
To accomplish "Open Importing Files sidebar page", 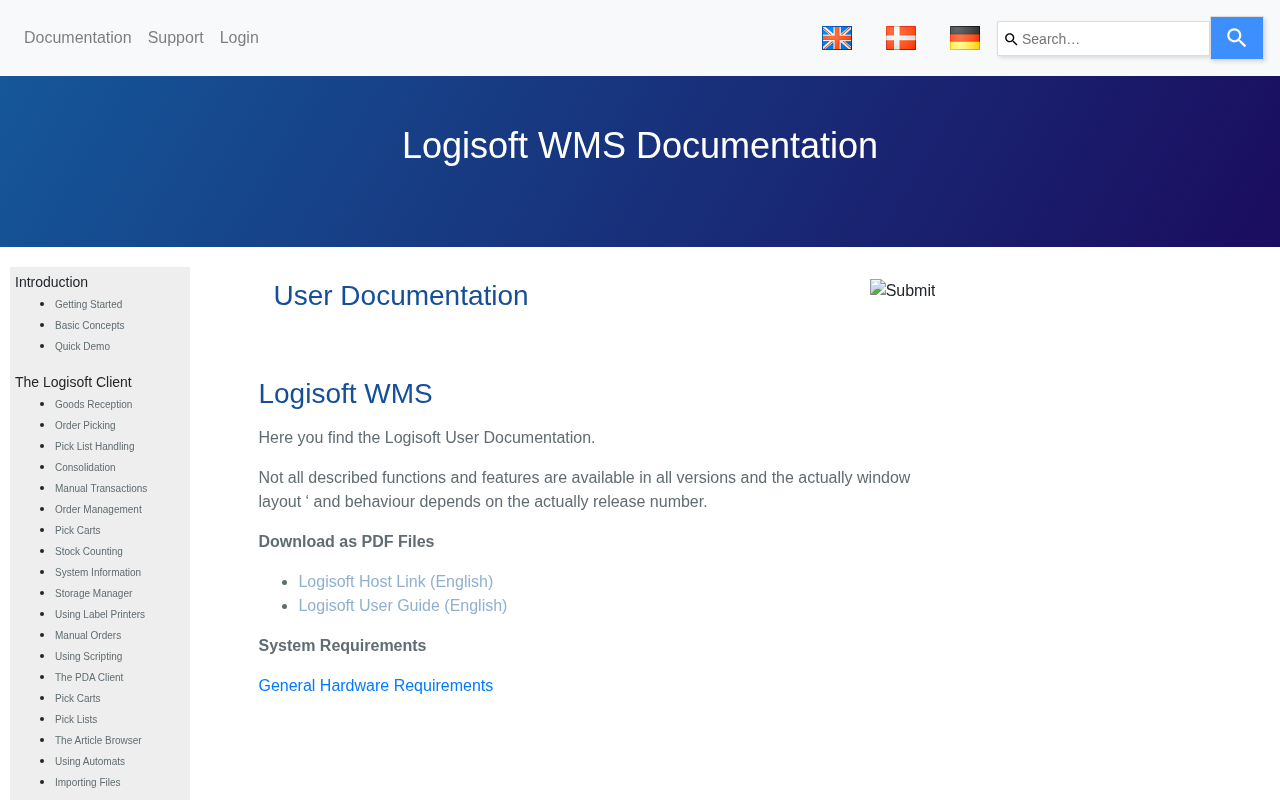I will (x=88, y=783).
